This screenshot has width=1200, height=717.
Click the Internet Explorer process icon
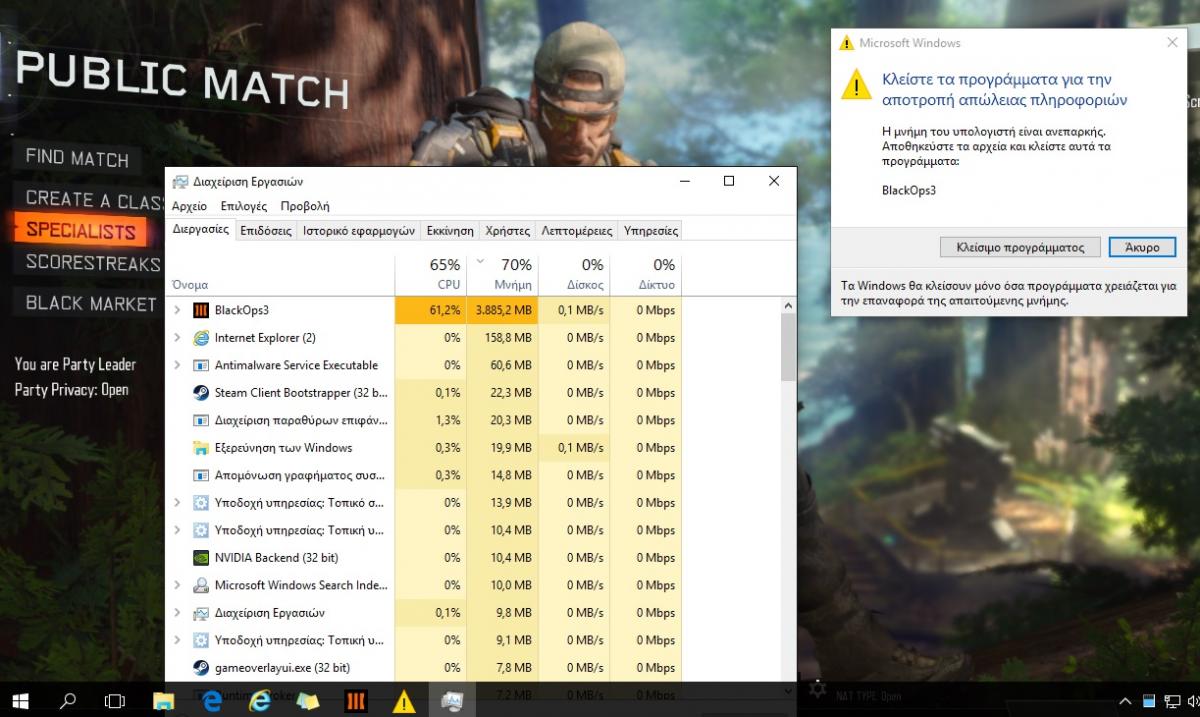(x=200, y=338)
